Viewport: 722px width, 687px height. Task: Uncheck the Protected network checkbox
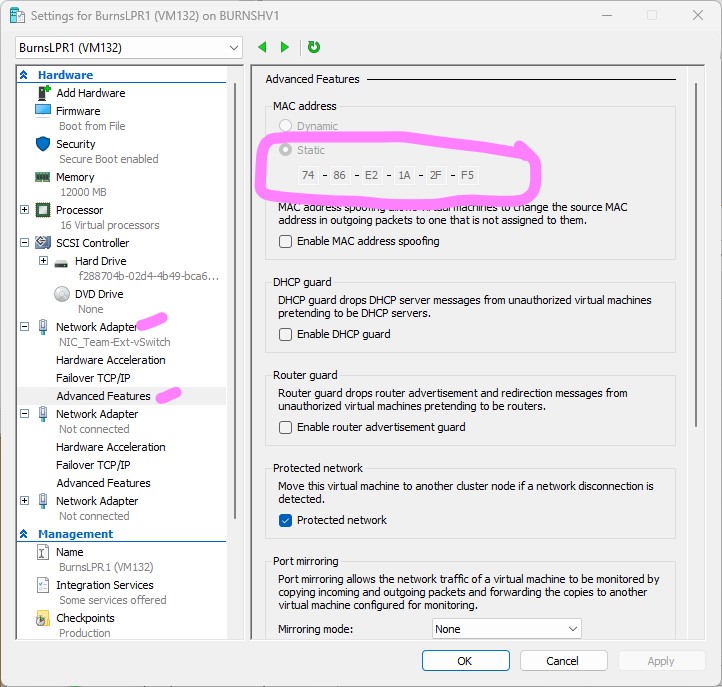285,520
